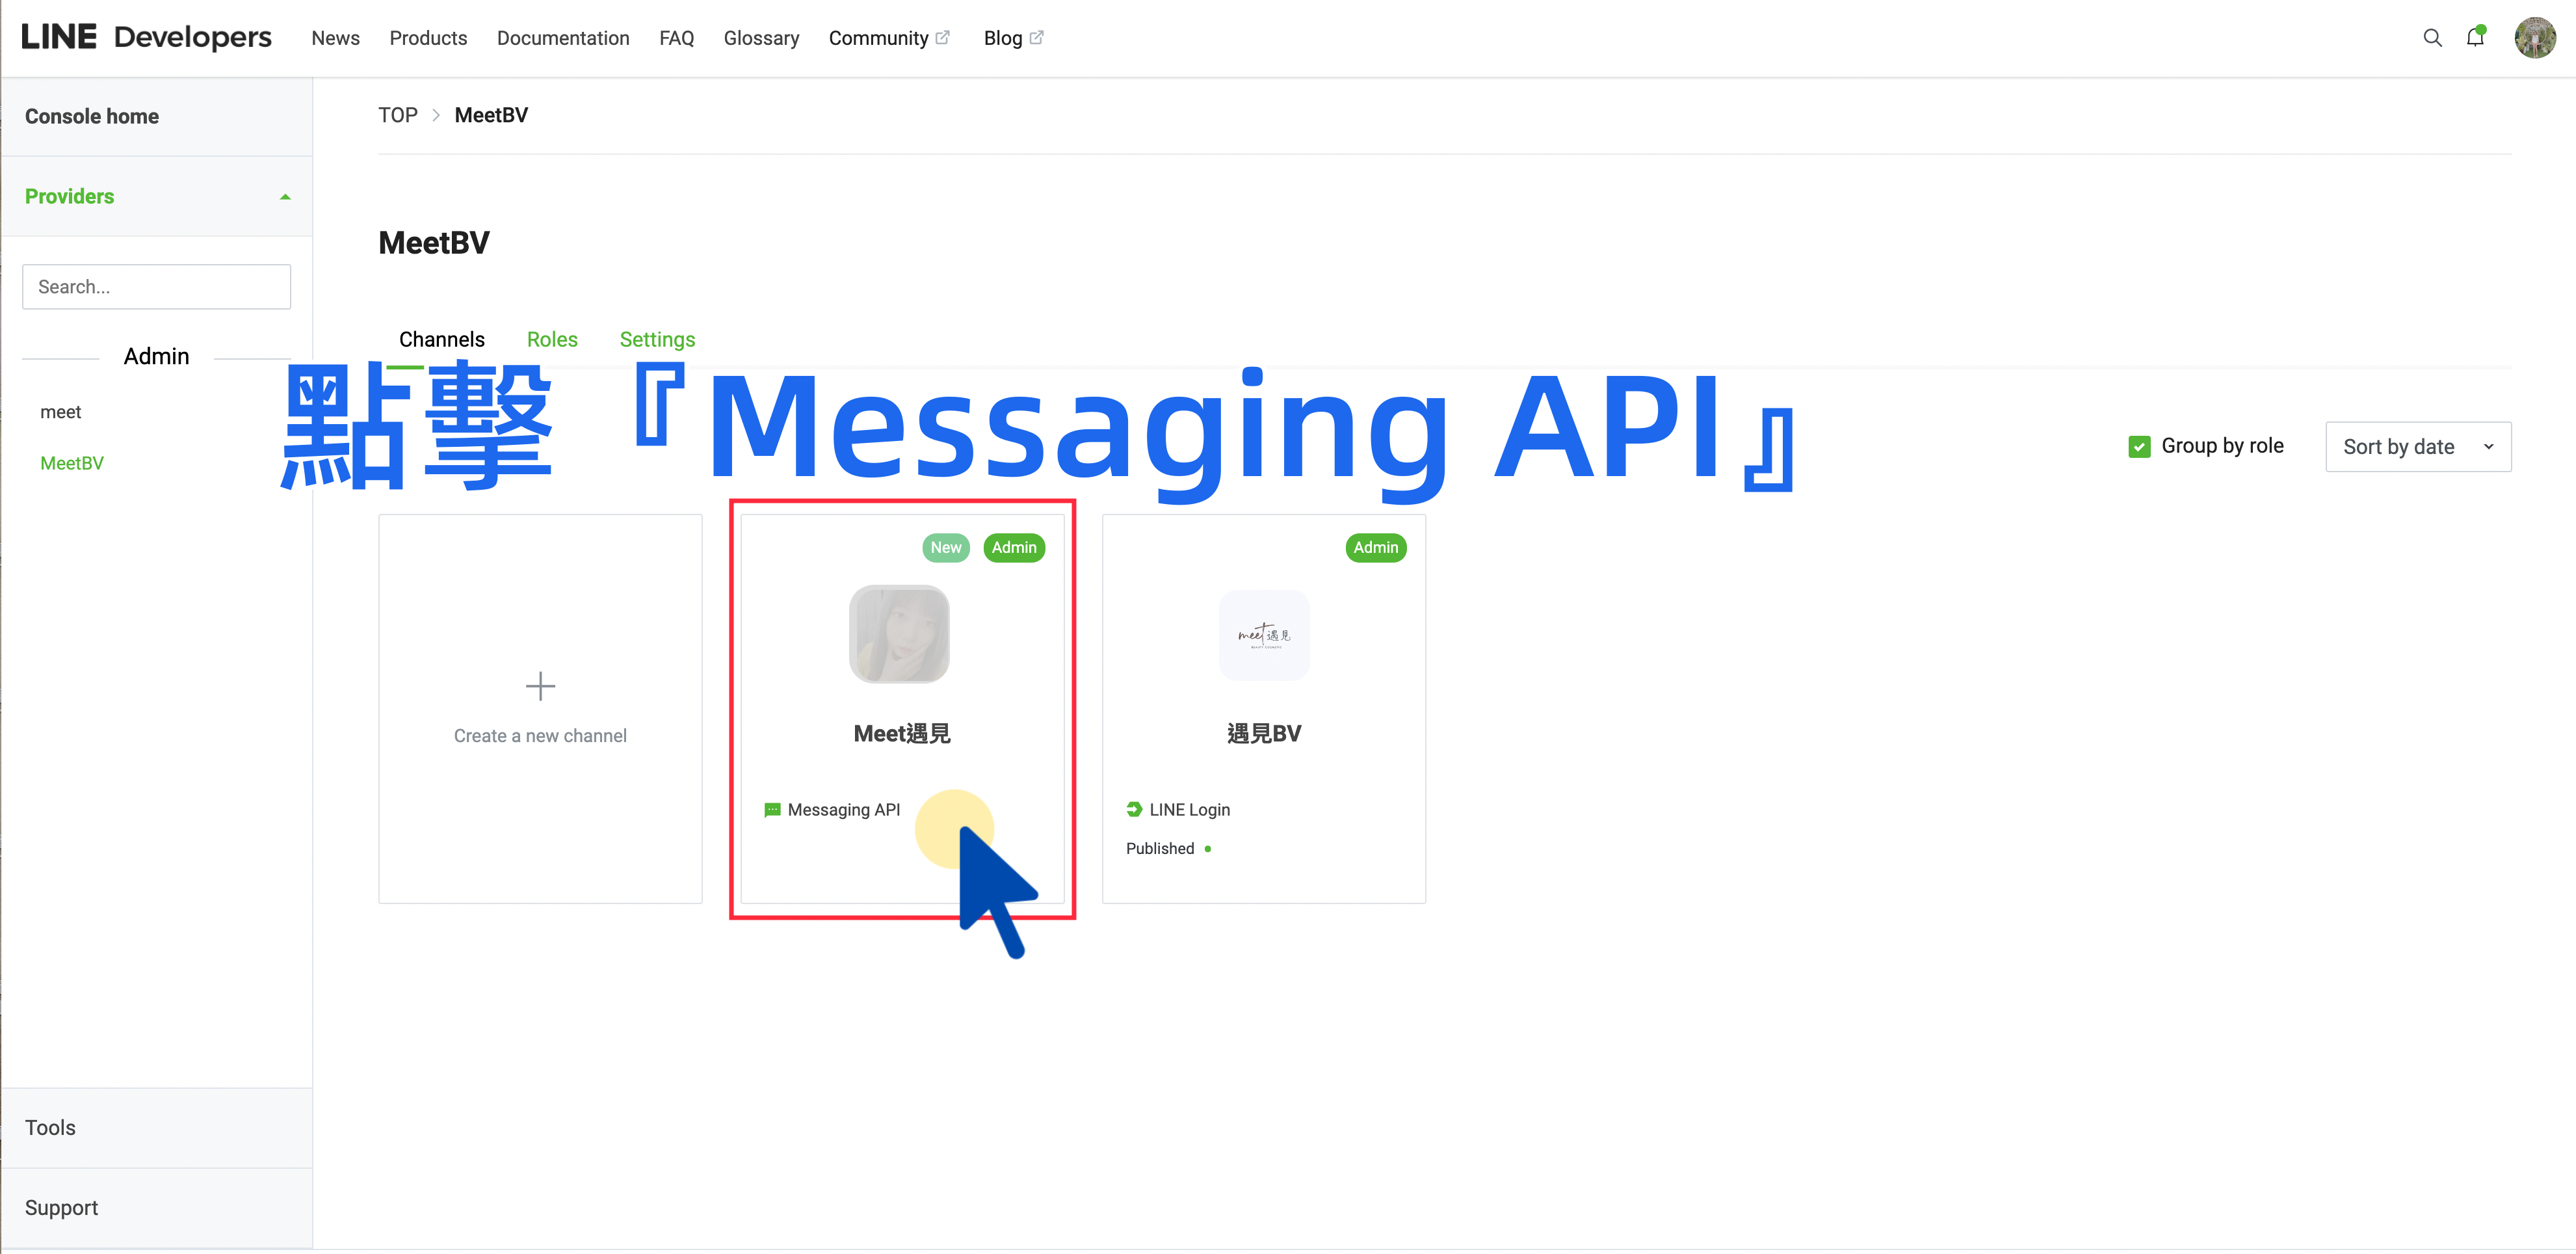Click the New badge on Meet遇見 card
The height and width of the screenshot is (1254, 2576).
click(946, 548)
